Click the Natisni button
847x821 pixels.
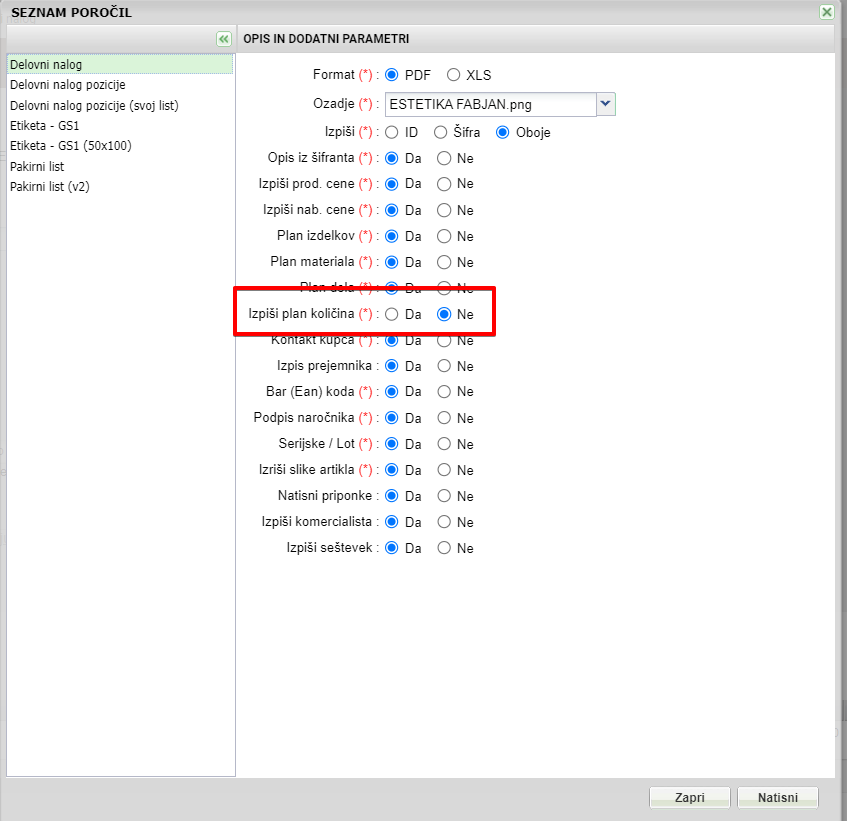[778, 798]
